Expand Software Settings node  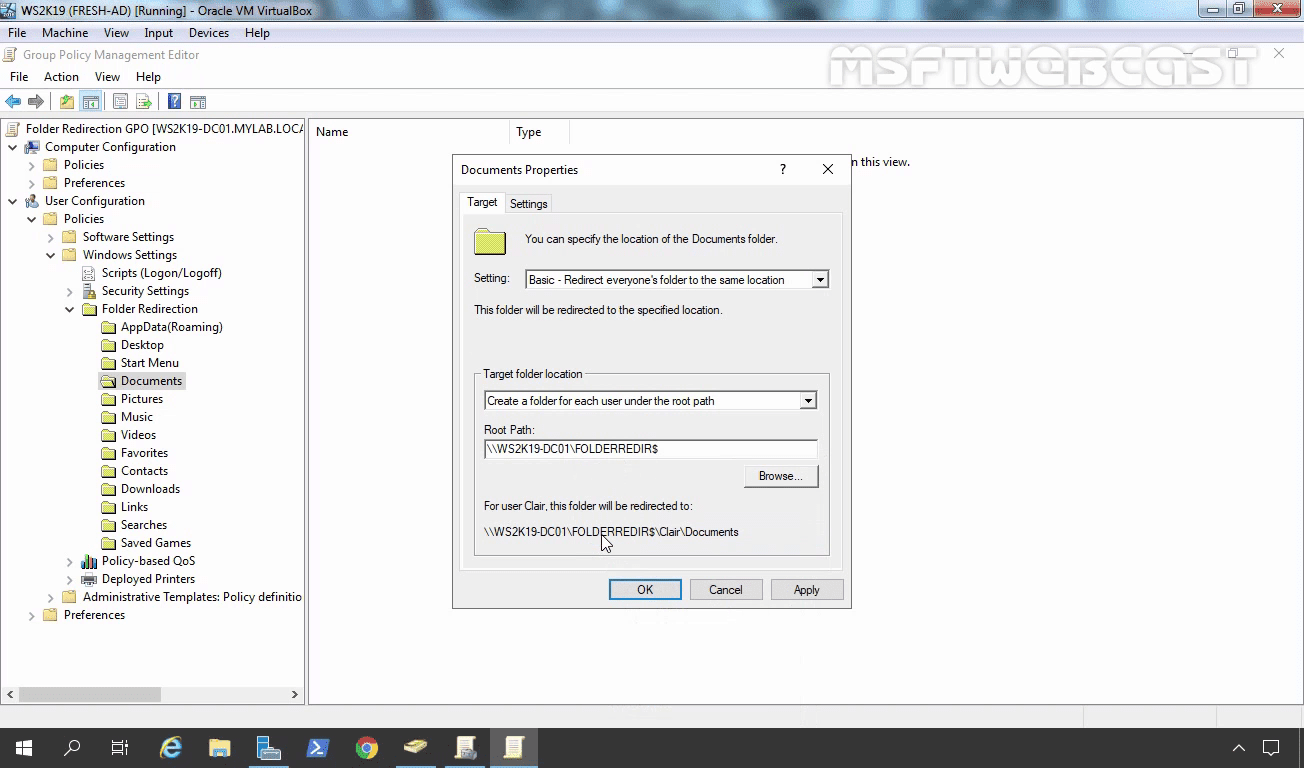click(x=51, y=237)
